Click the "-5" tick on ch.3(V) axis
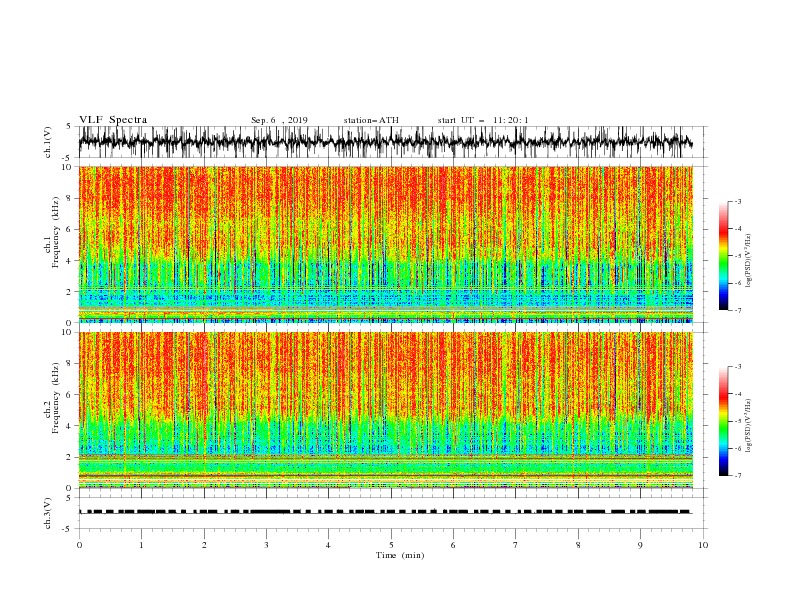 68,529
